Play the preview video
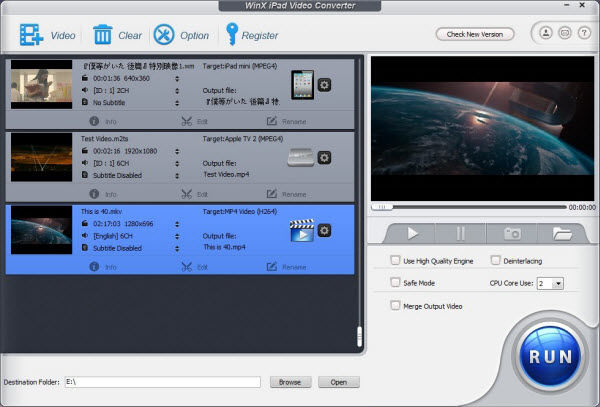 point(411,233)
